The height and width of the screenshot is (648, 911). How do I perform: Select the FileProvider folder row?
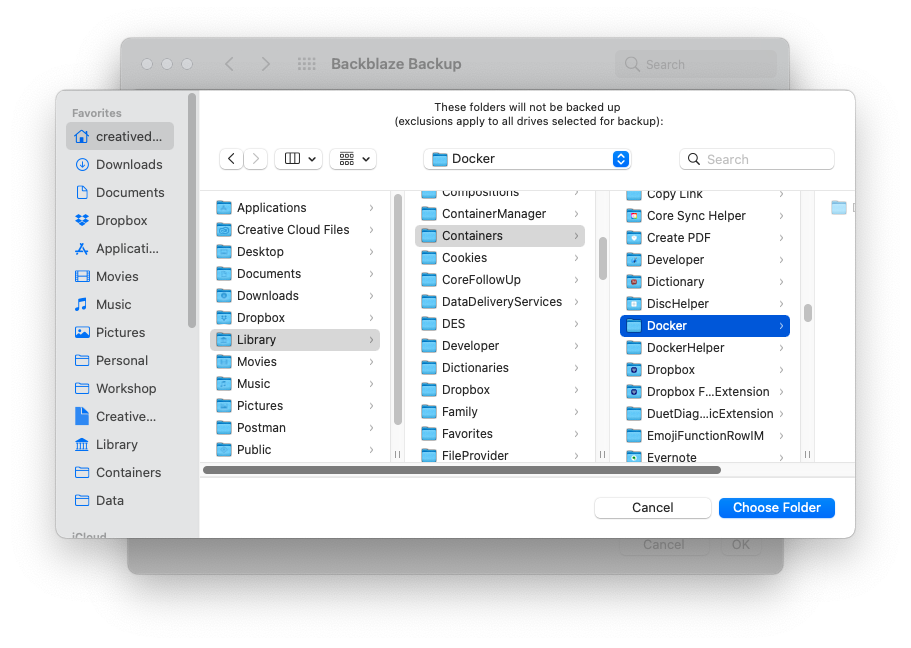[500, 456]
